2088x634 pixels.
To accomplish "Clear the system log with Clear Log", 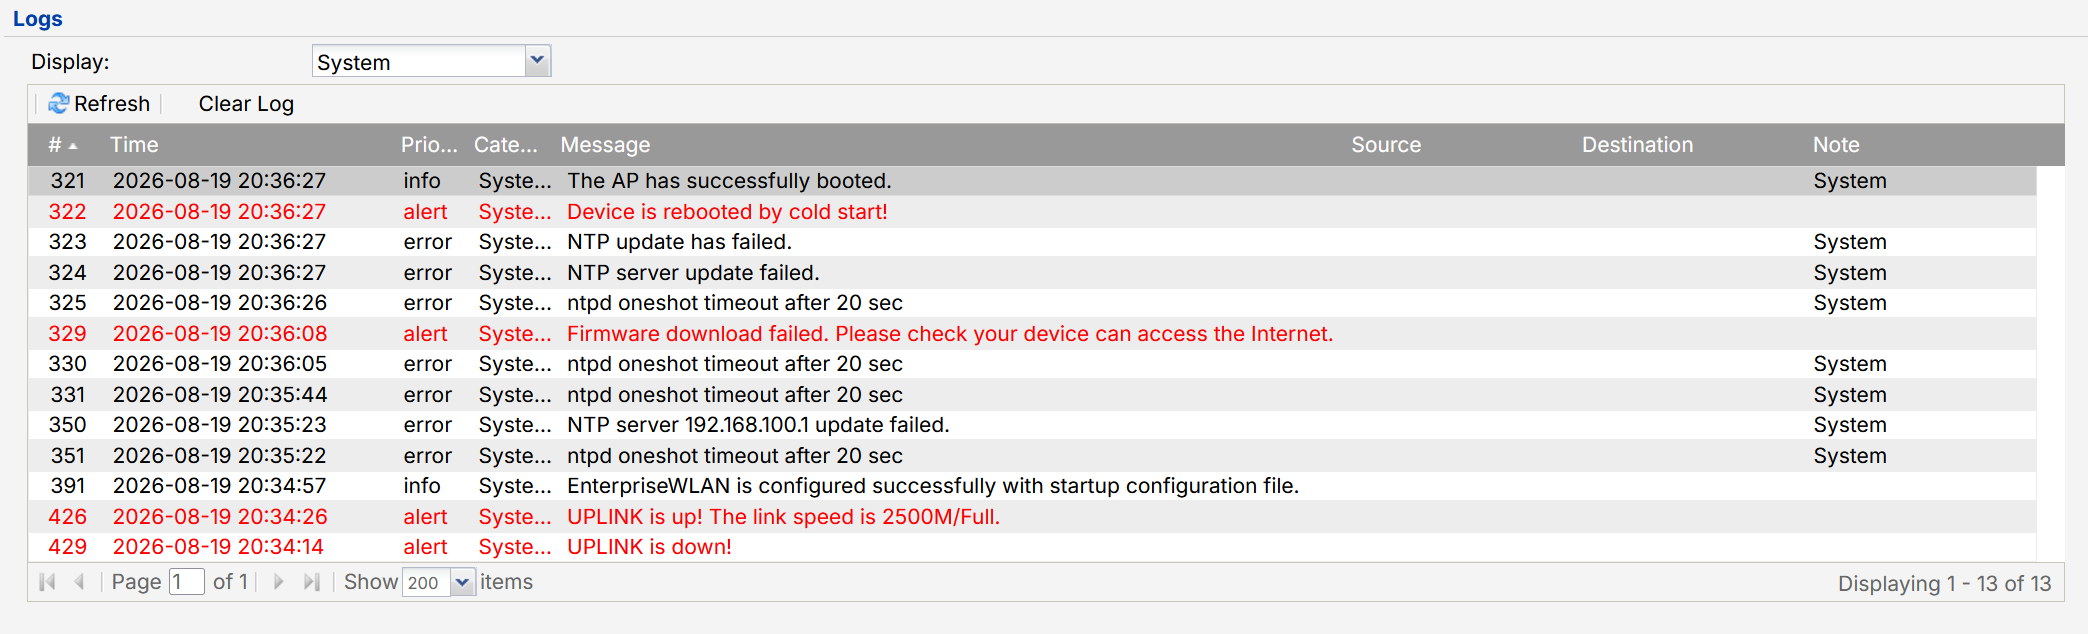I will 246,104.
